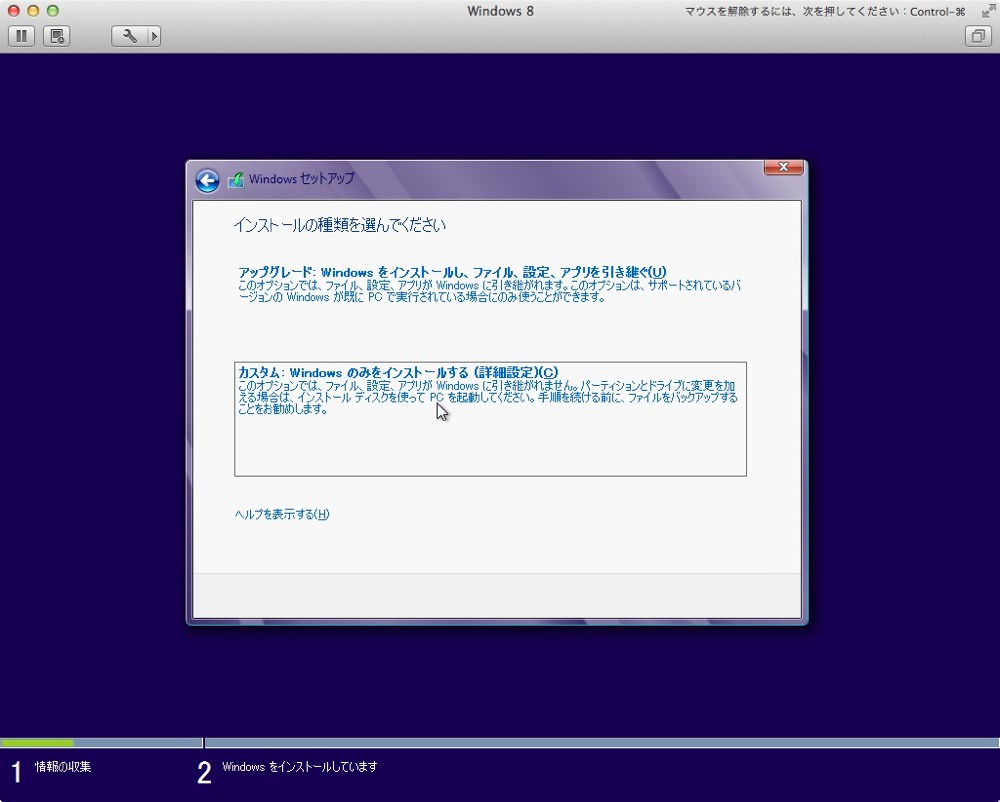Zoom the VM window green button

click(53, 11)
